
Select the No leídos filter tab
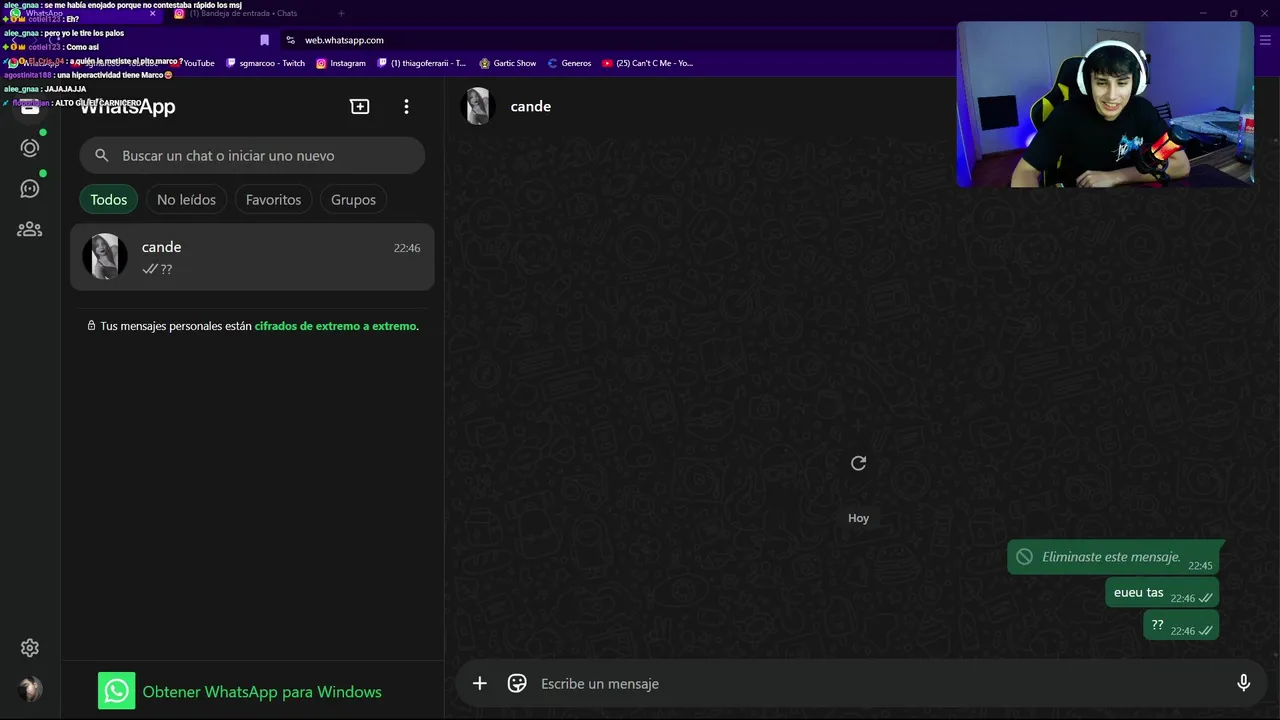pos(186,199)
